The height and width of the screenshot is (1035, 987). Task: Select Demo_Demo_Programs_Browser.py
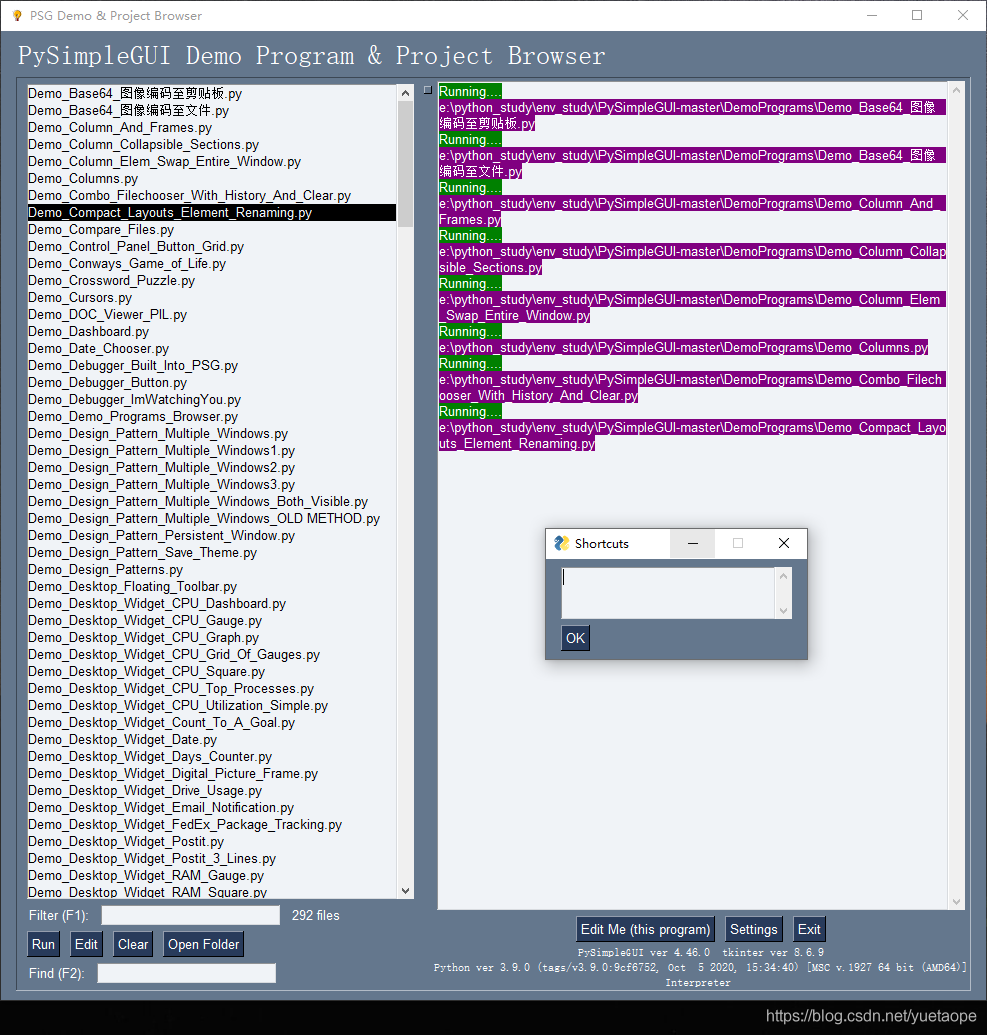click(x=211, y=417)
